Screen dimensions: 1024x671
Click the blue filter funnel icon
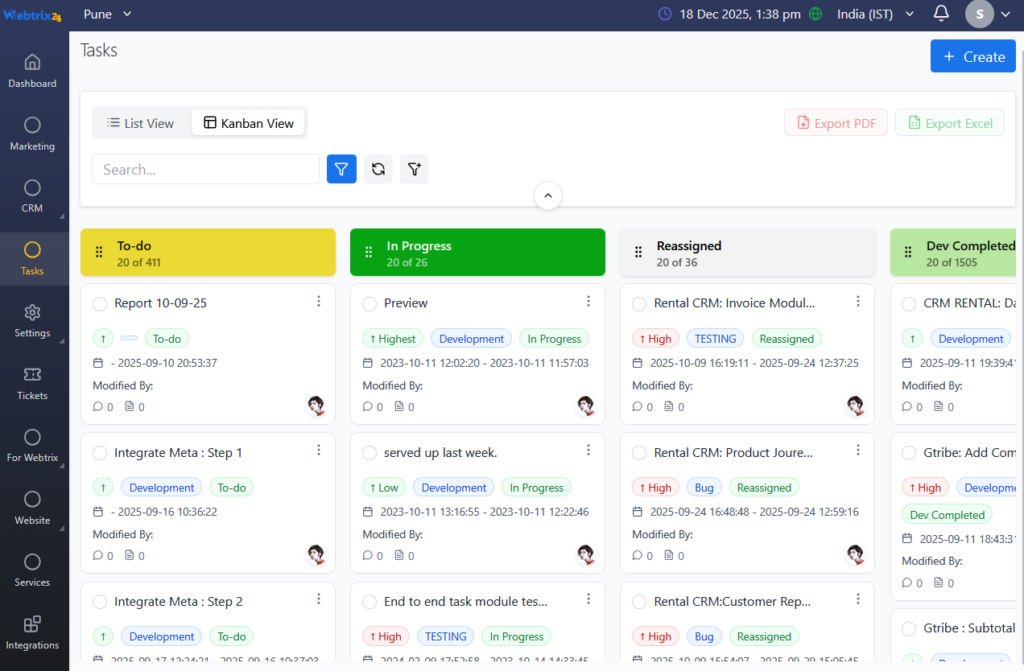[341, 169]
